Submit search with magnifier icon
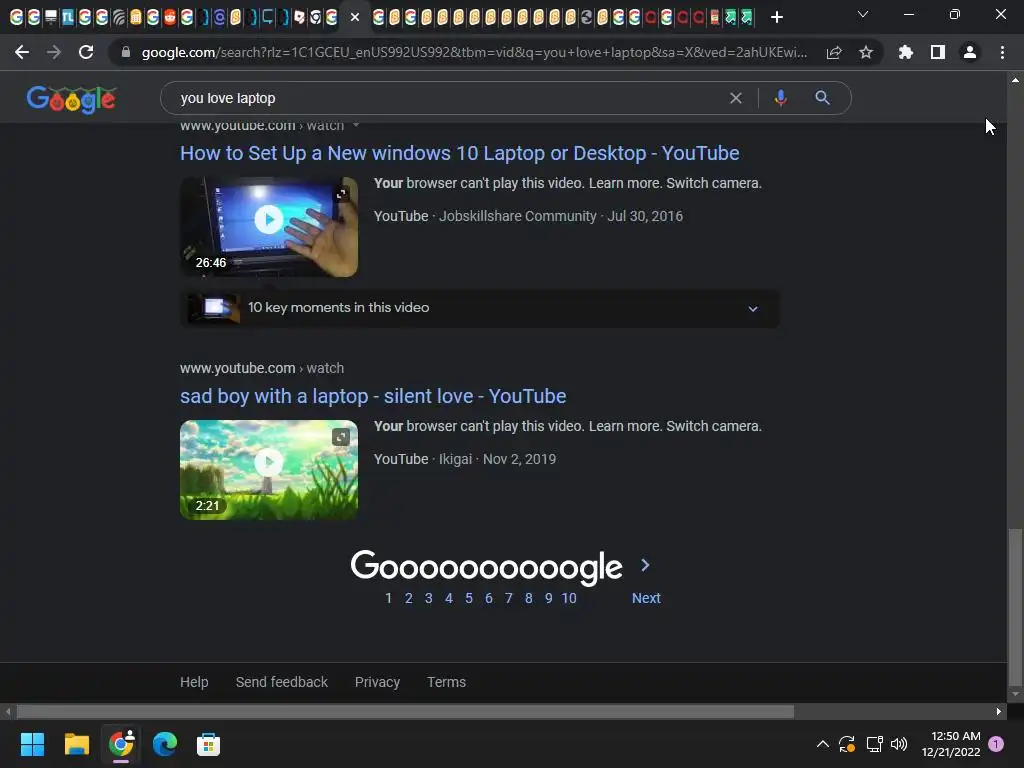This screenshot has height=768, width=1024. (822, 98)
